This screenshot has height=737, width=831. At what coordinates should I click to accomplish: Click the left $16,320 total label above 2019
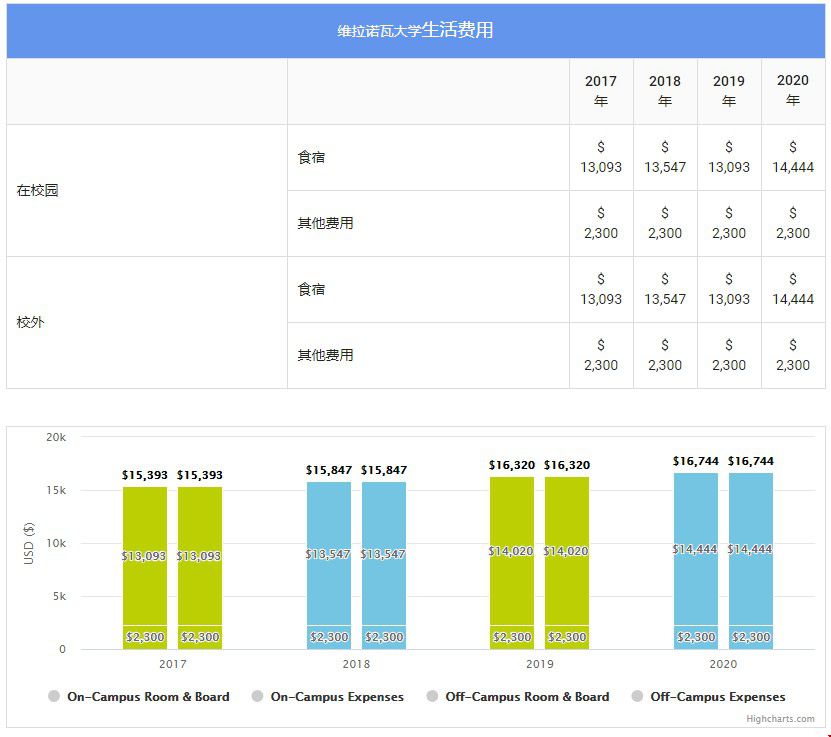click(512, 465)
